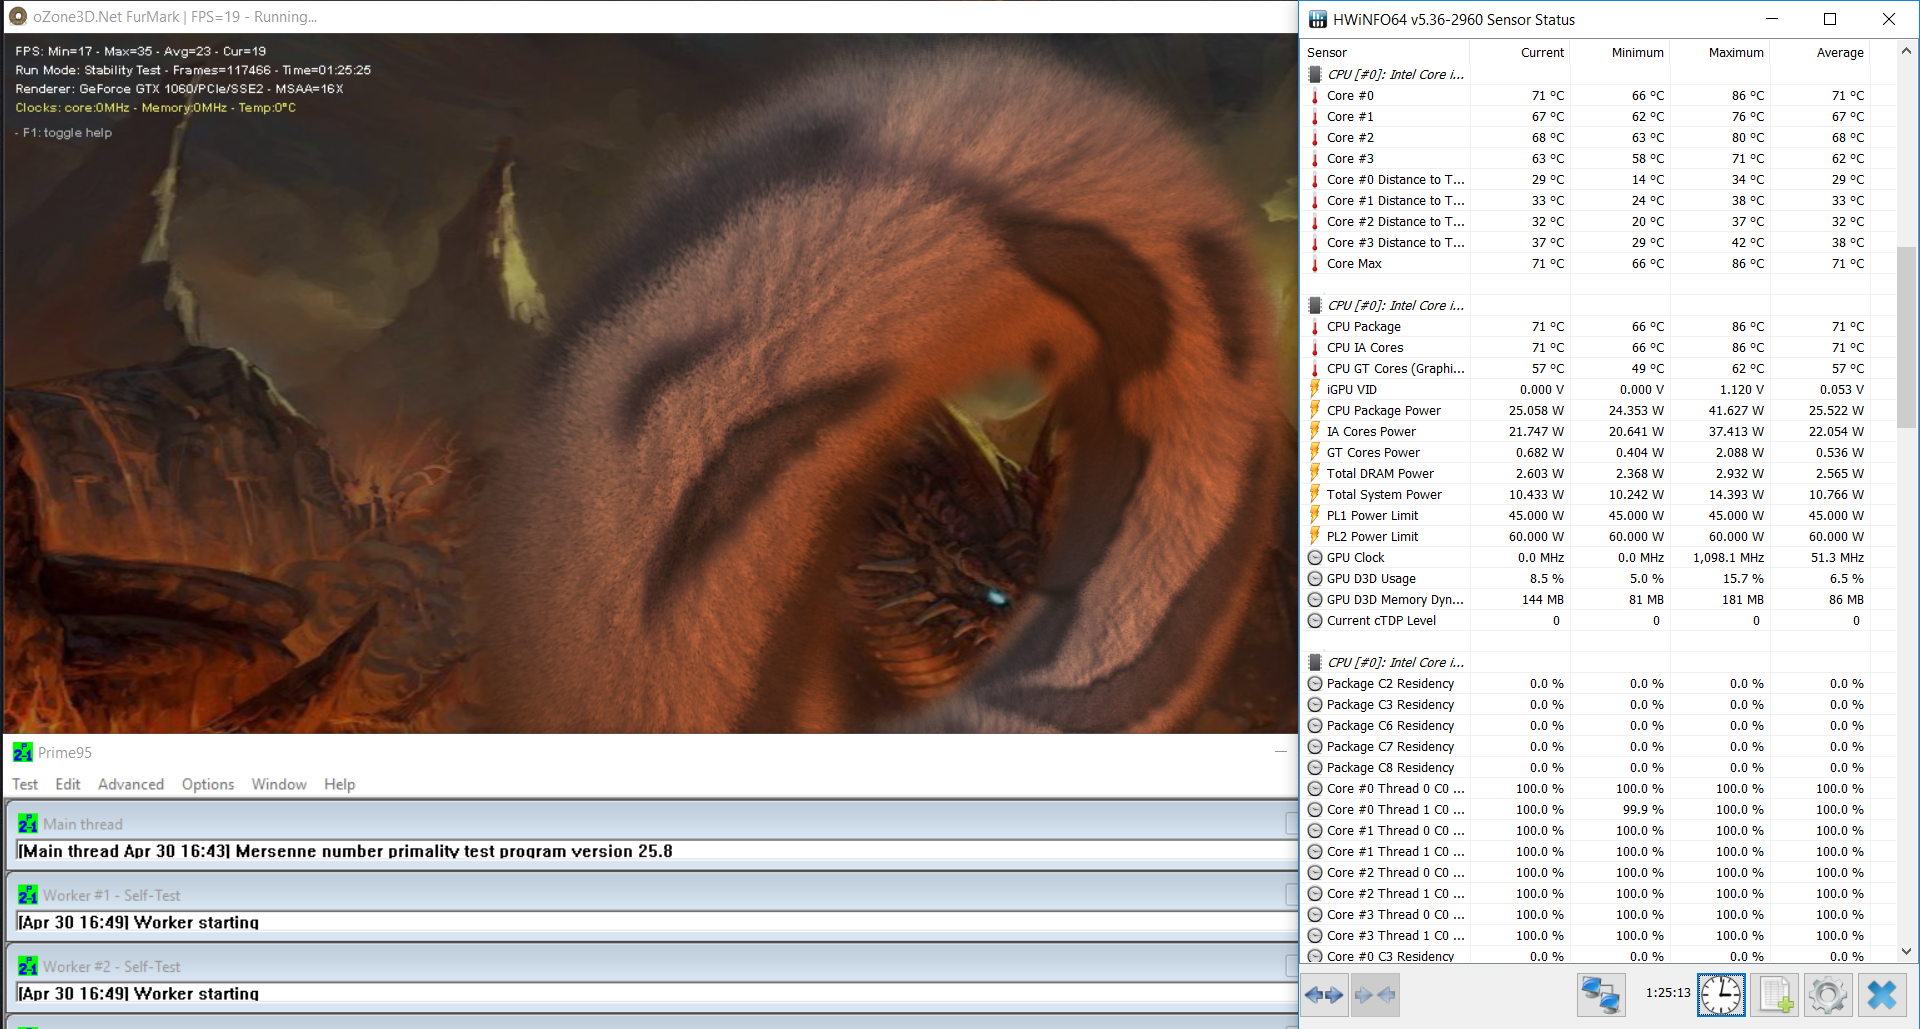Click the Worker #1 'Worker starting' log line
This screenshot has width=1920, height=1029.
pos(139,922)
